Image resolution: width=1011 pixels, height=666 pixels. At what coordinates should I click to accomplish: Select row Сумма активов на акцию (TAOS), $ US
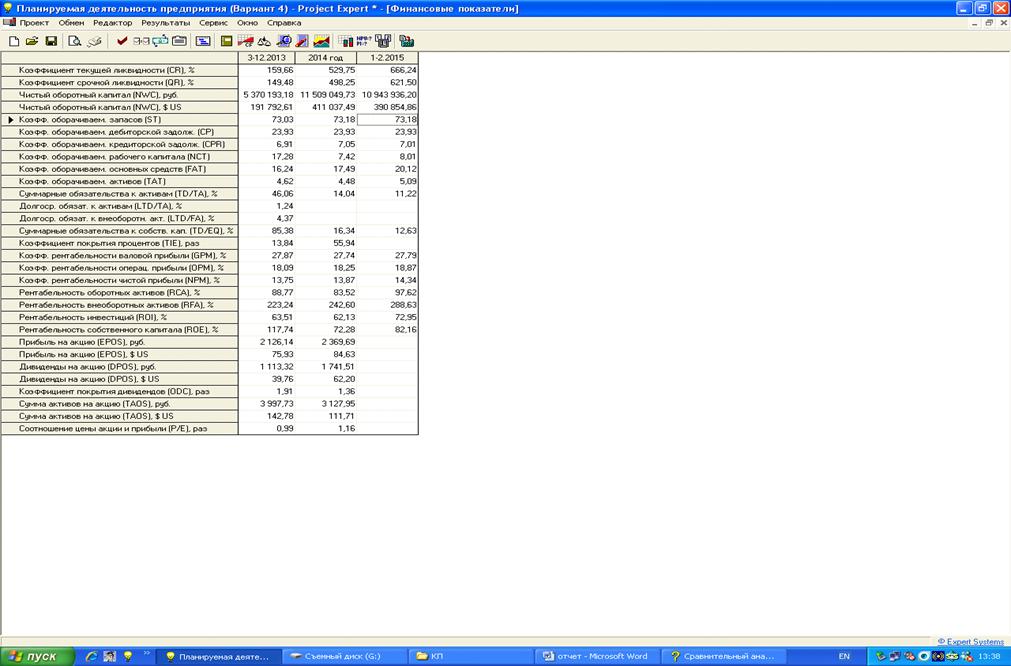coord(120,416)
